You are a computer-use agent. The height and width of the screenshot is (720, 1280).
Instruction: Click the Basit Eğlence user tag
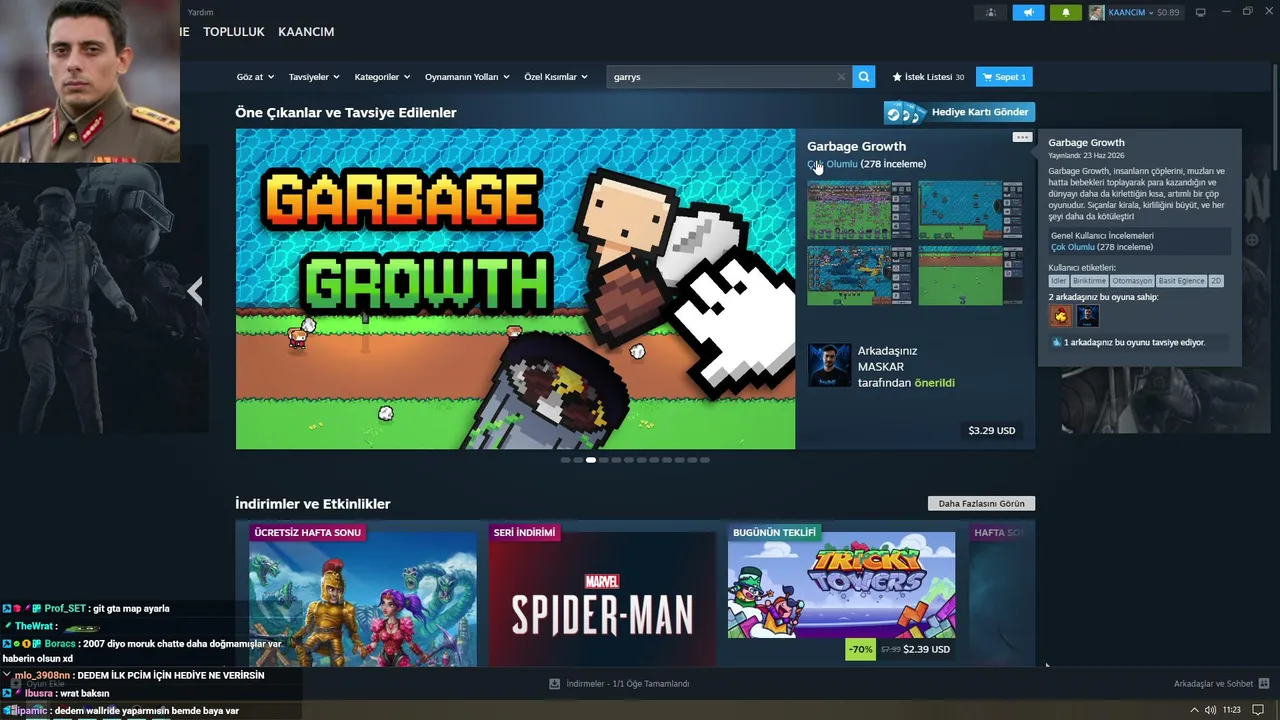tap(1181, 281)
